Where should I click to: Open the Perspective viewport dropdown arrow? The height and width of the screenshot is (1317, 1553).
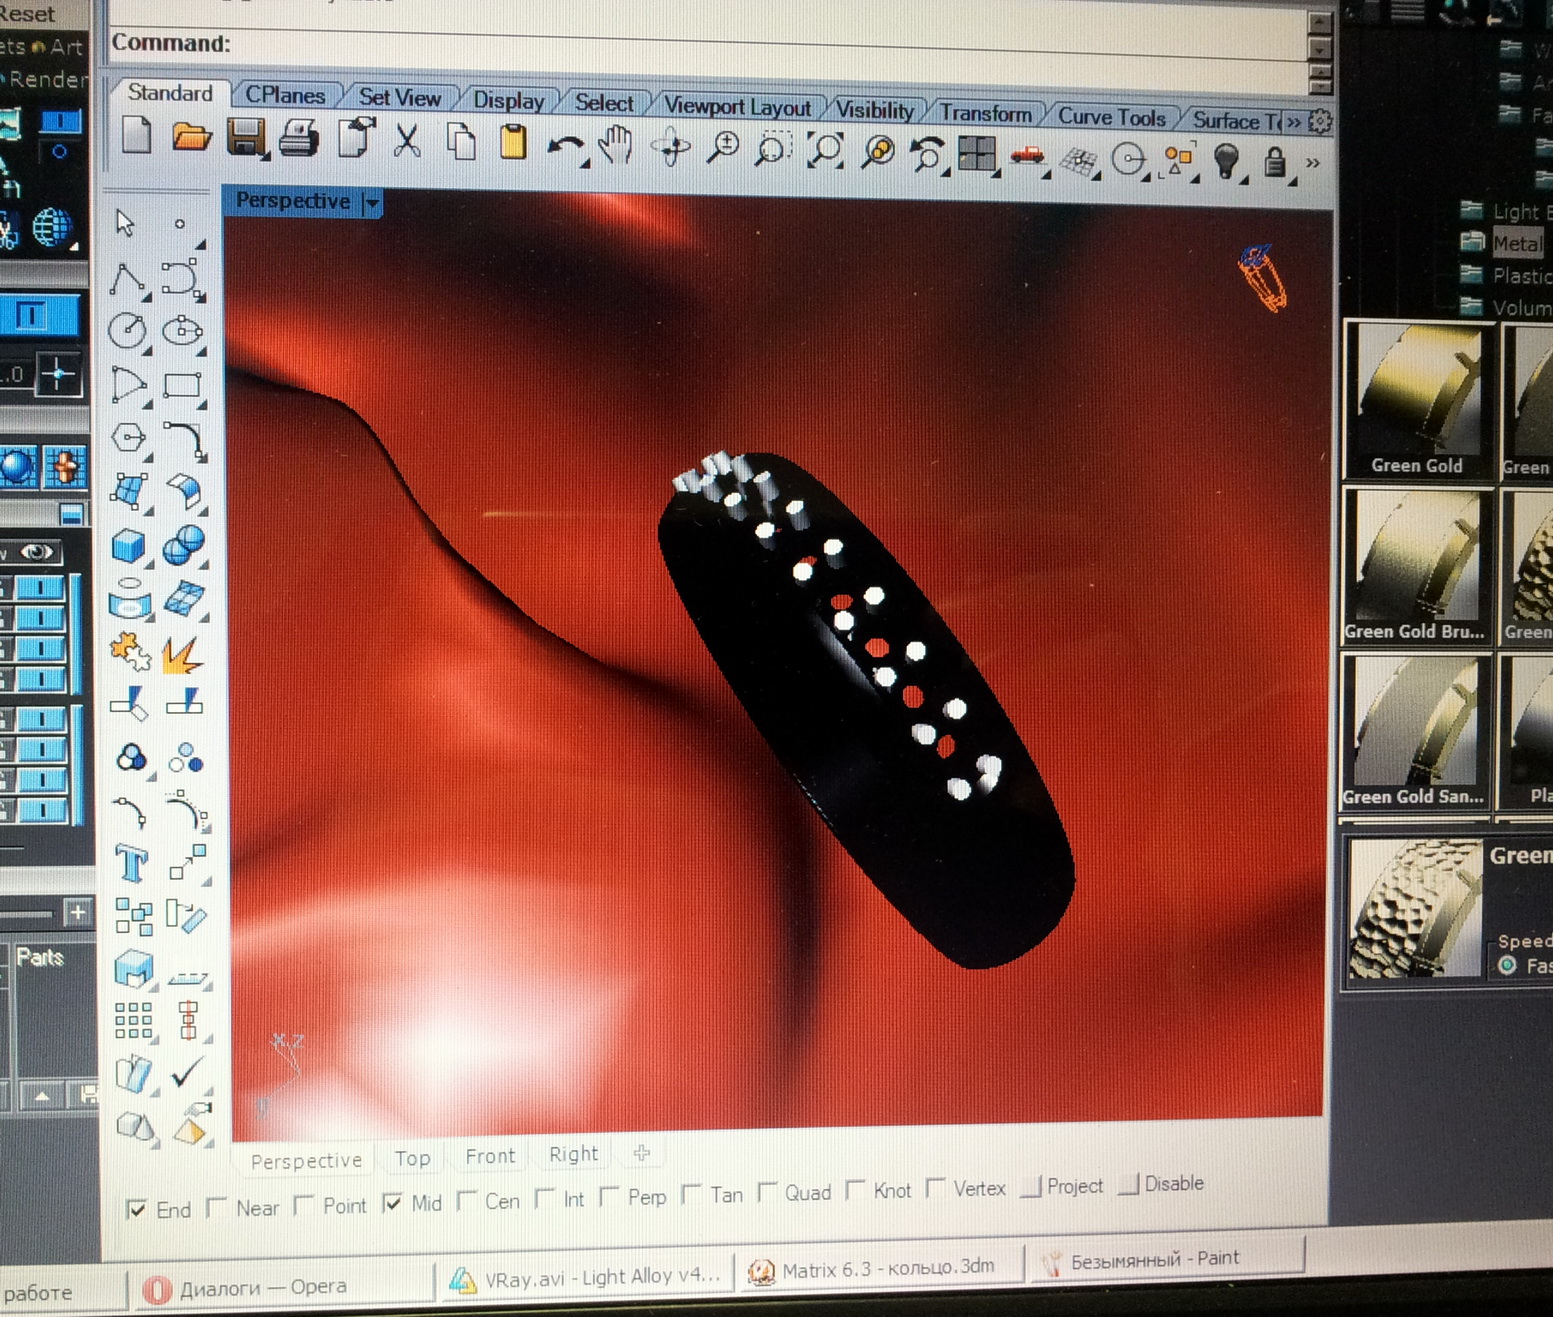pos(372,203)
